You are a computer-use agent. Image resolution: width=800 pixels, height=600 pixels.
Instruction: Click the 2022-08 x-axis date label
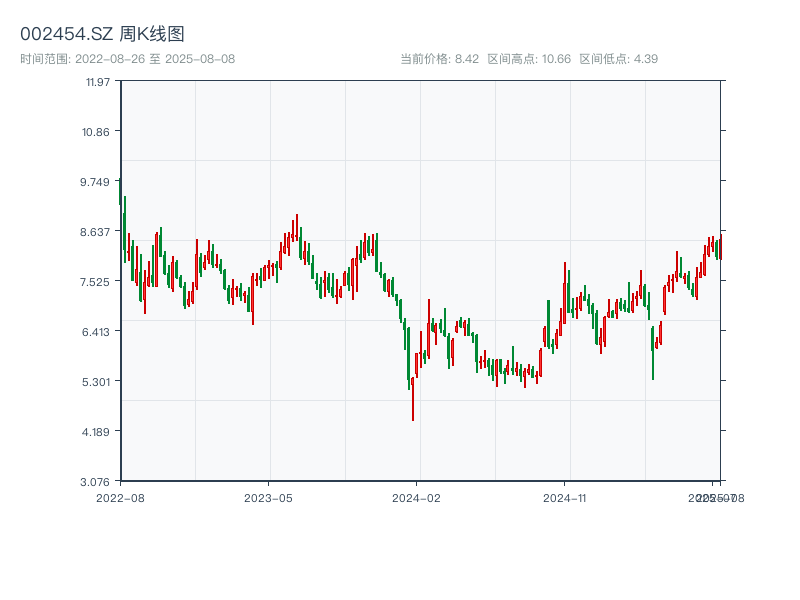tap(120, 497)
